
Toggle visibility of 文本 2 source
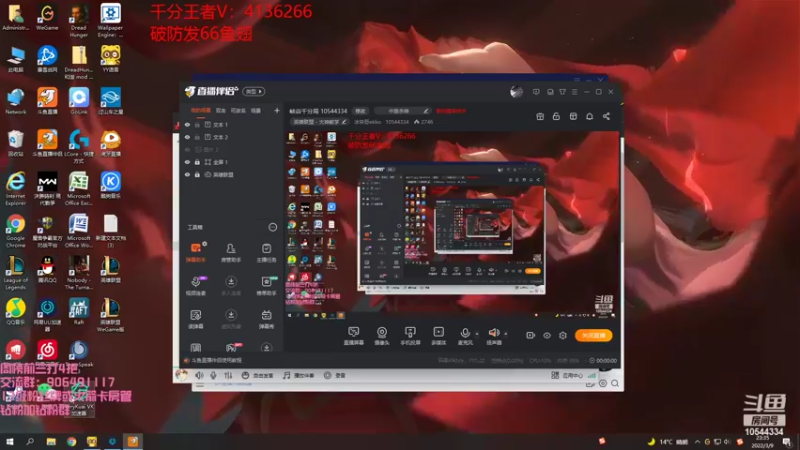tap(187, 137)
